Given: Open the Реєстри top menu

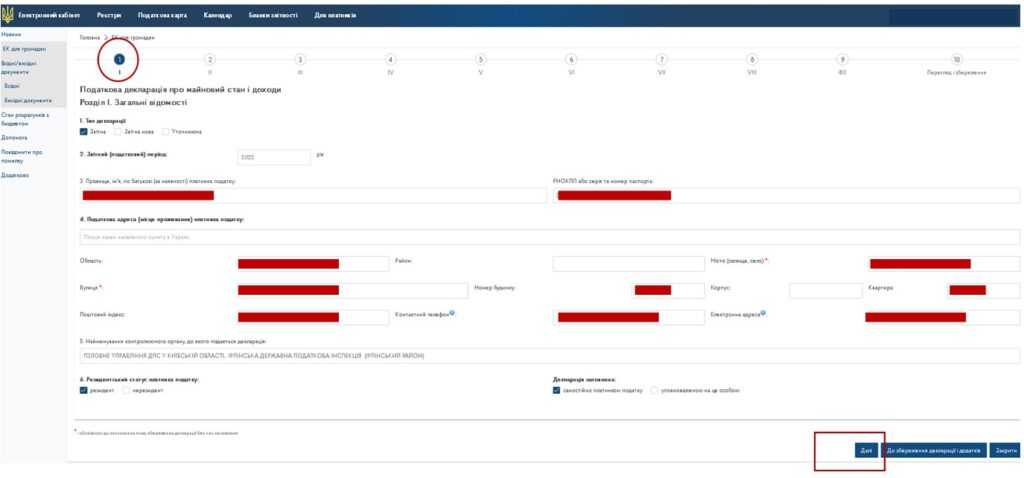Looking at the screenshot, I should pyautogui.click(x=109, y=15).
